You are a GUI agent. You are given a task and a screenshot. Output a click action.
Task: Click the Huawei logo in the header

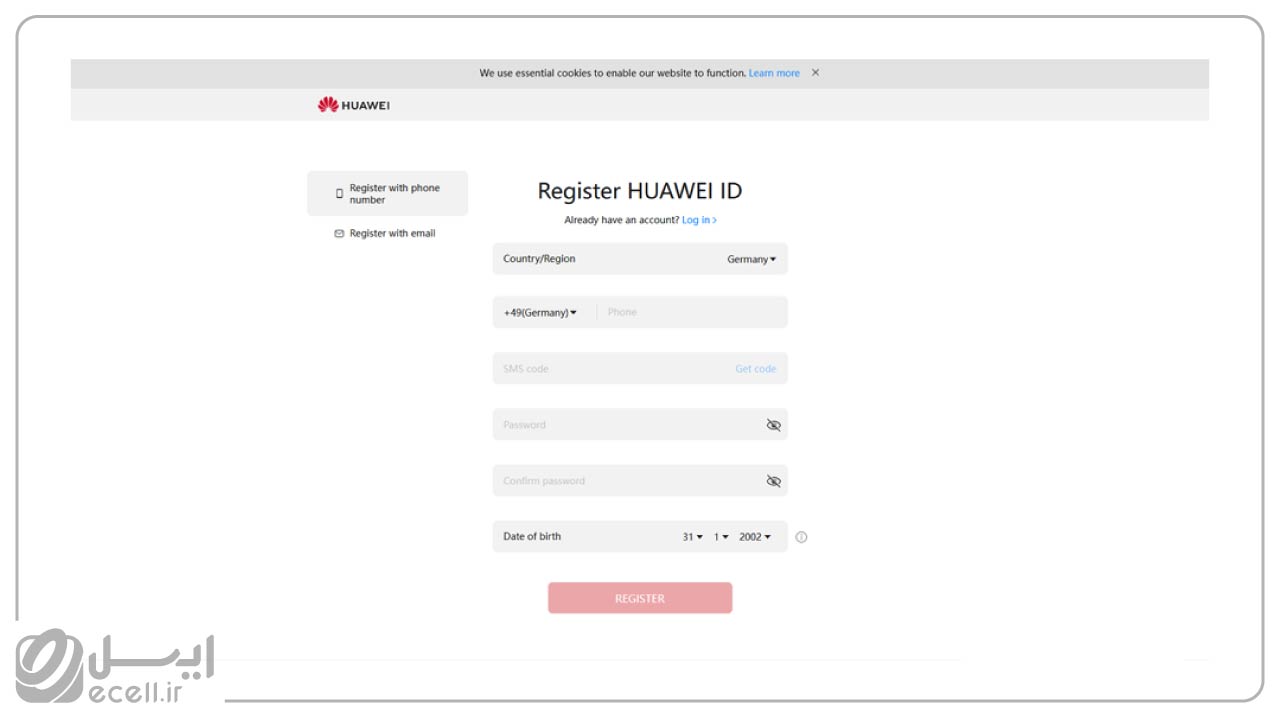[x=354, y=105]
